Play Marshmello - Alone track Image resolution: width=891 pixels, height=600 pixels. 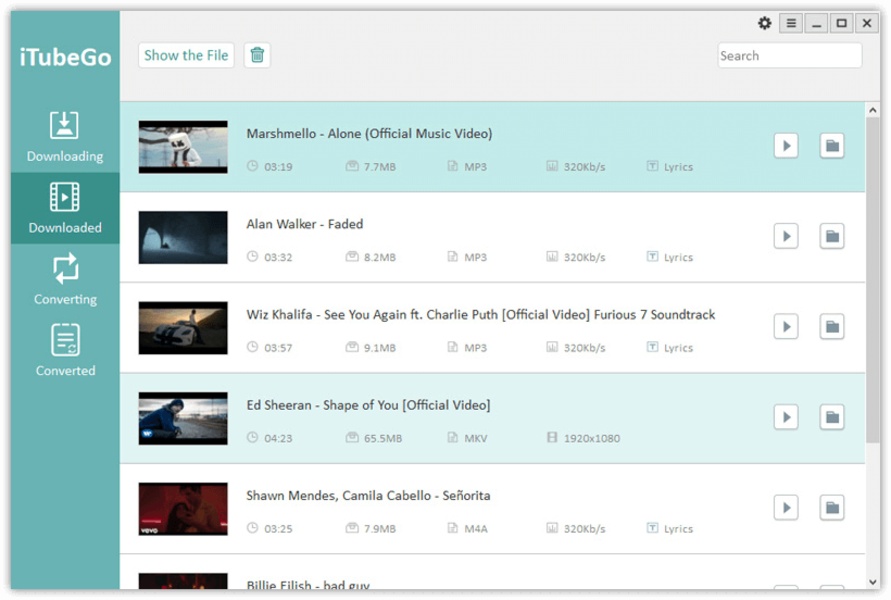(786, 146)
